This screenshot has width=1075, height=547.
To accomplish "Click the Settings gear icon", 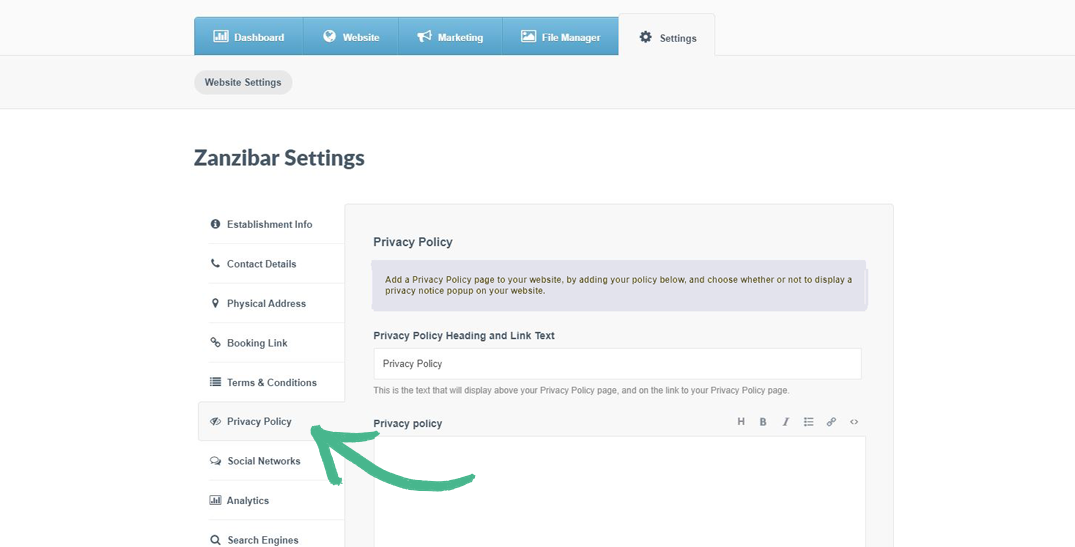I will tap(646, 37).
